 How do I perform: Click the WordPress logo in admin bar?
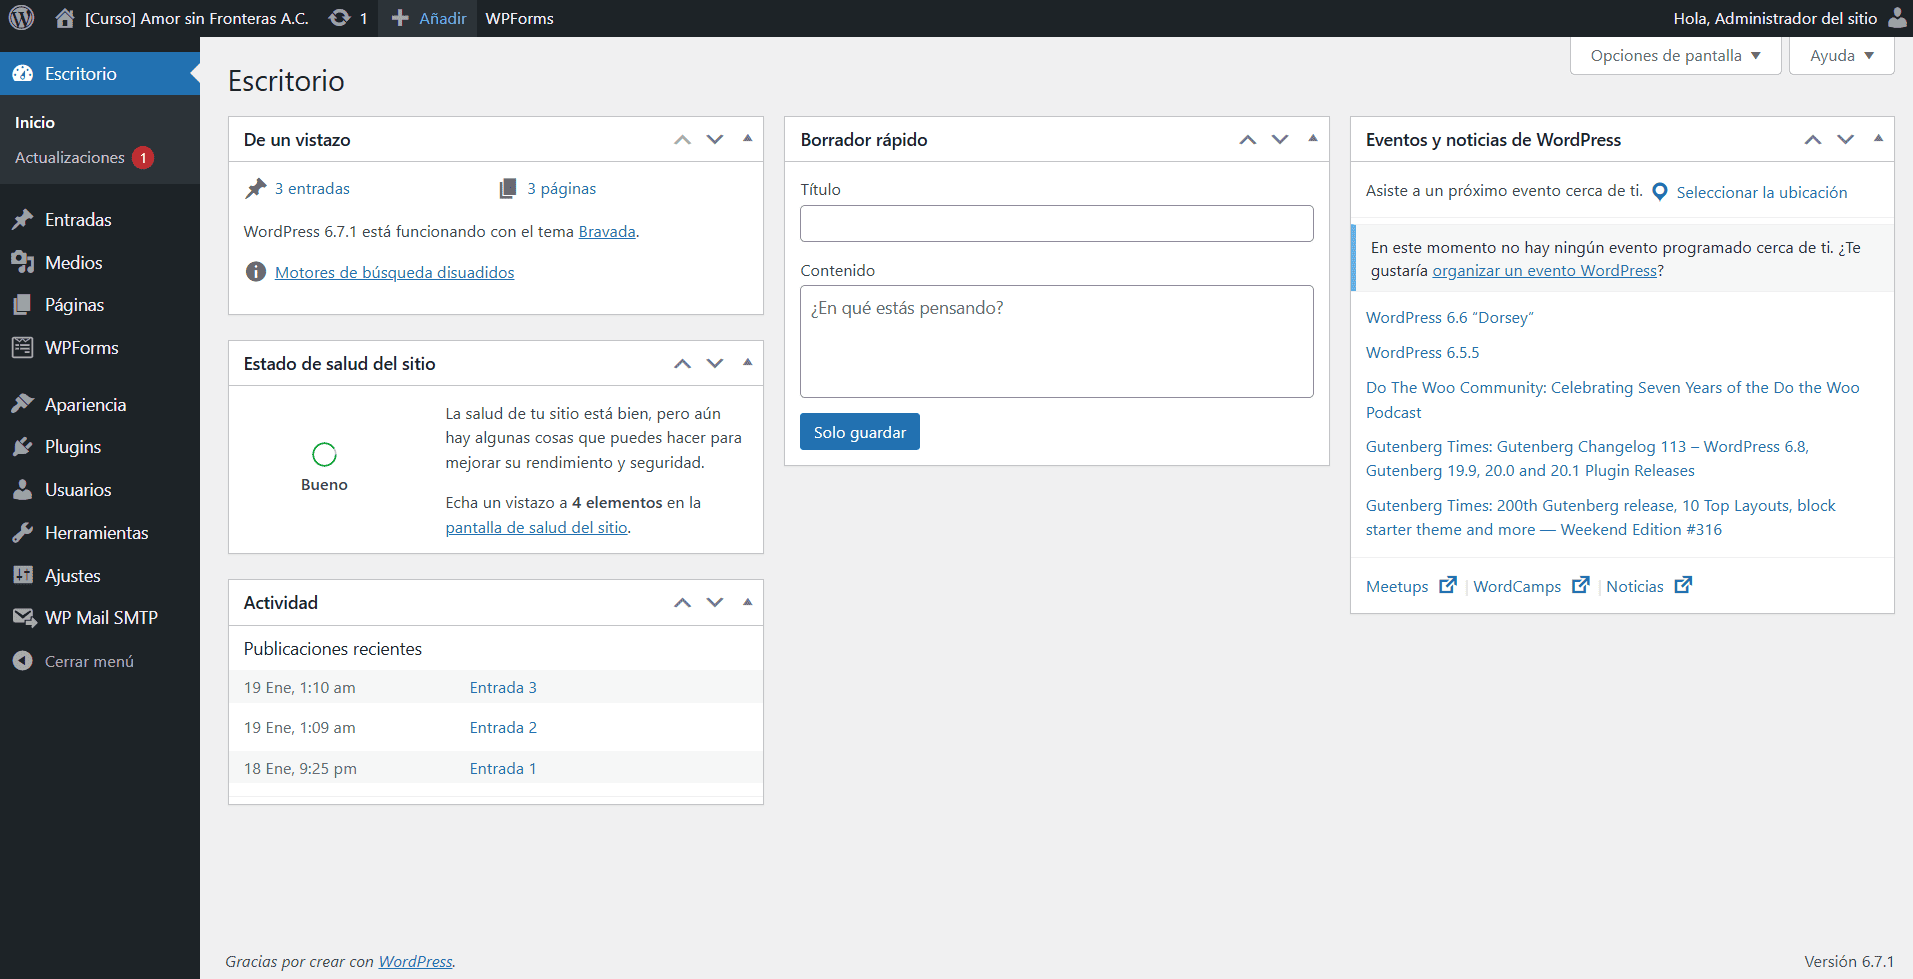point(21,18)
